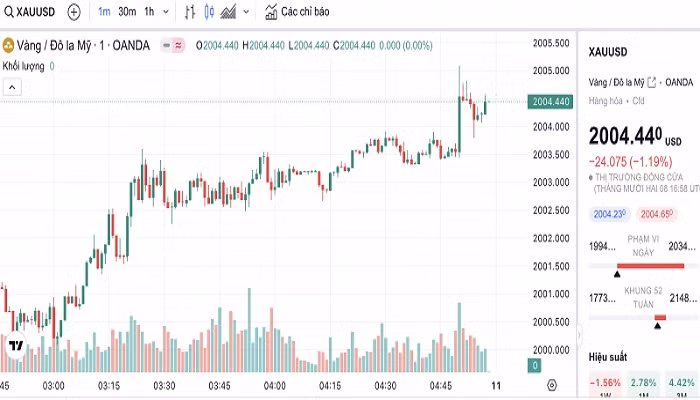Viewport: 700px width, 400px height.
Task: Collapse the indicator legend with the caret button
Action: (x=12, y=87)
